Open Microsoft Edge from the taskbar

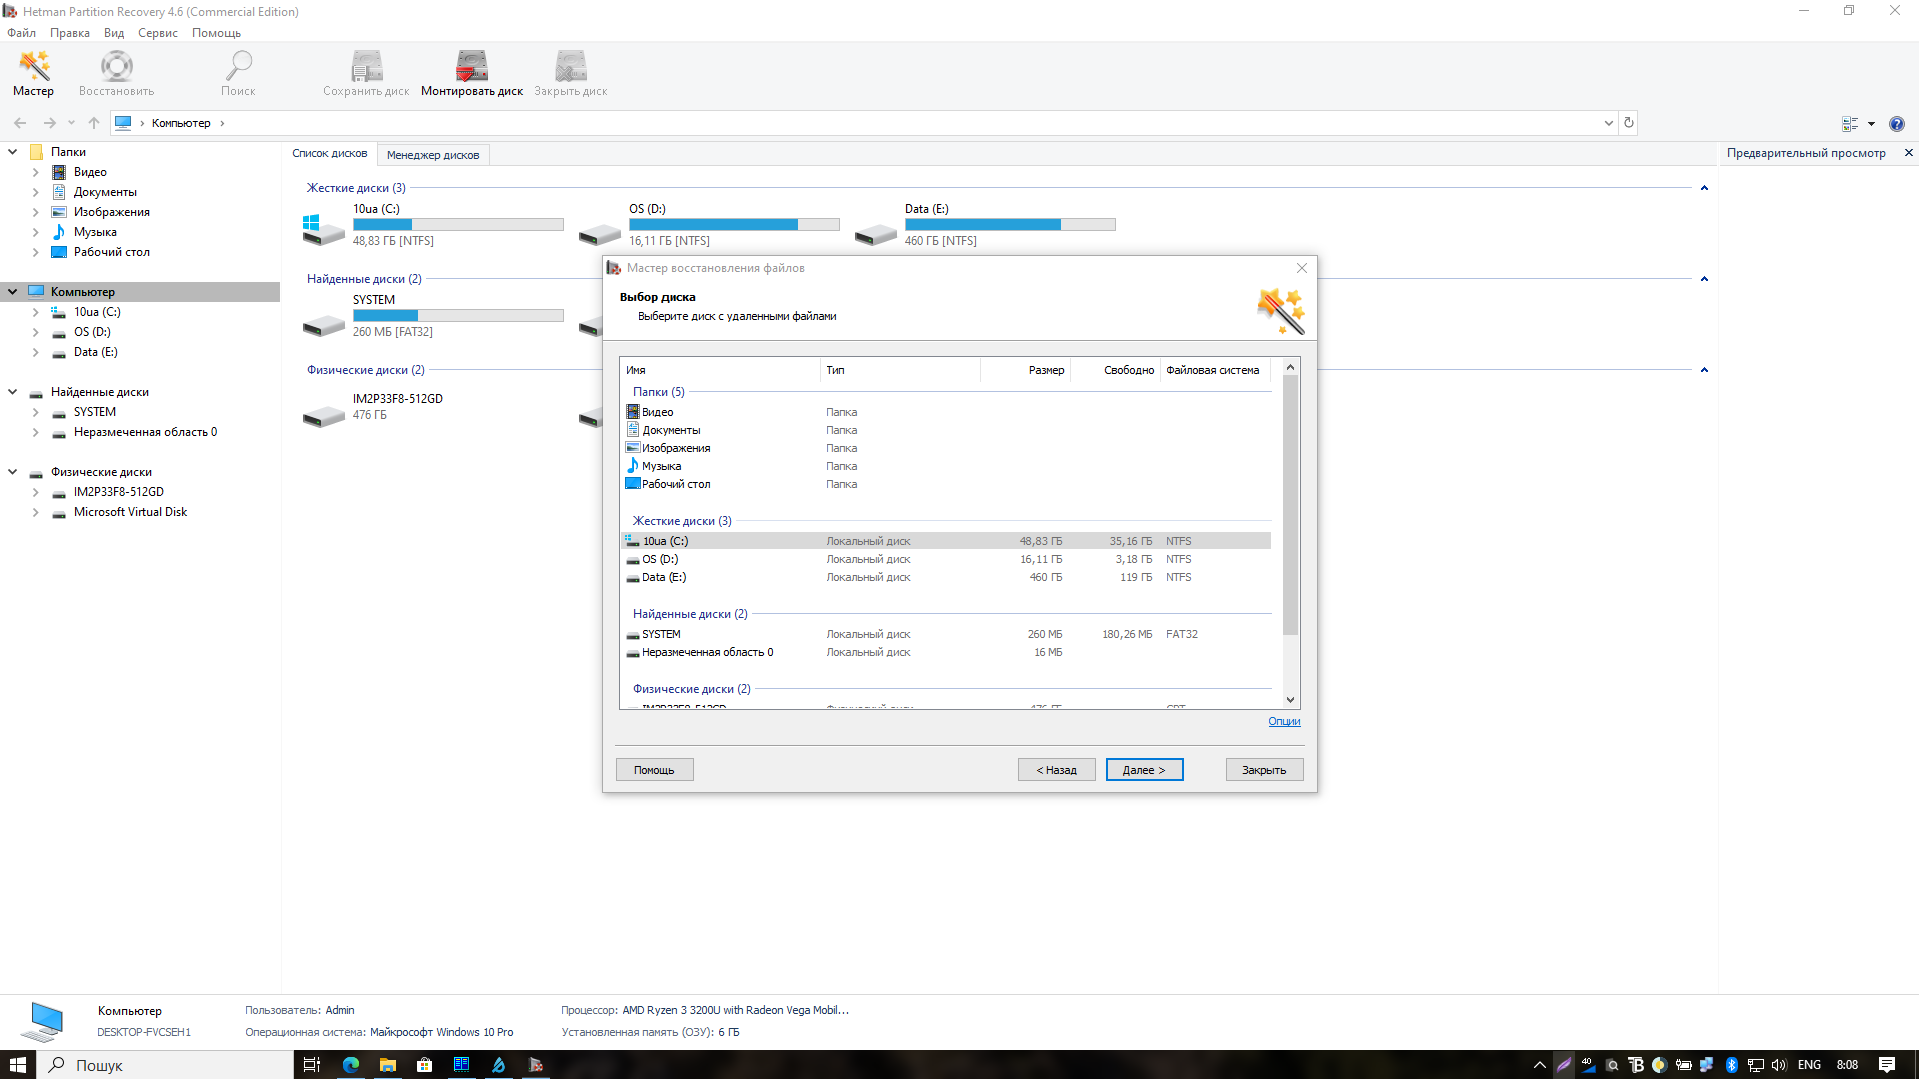pyautogui.click(x=351, y=1065)
